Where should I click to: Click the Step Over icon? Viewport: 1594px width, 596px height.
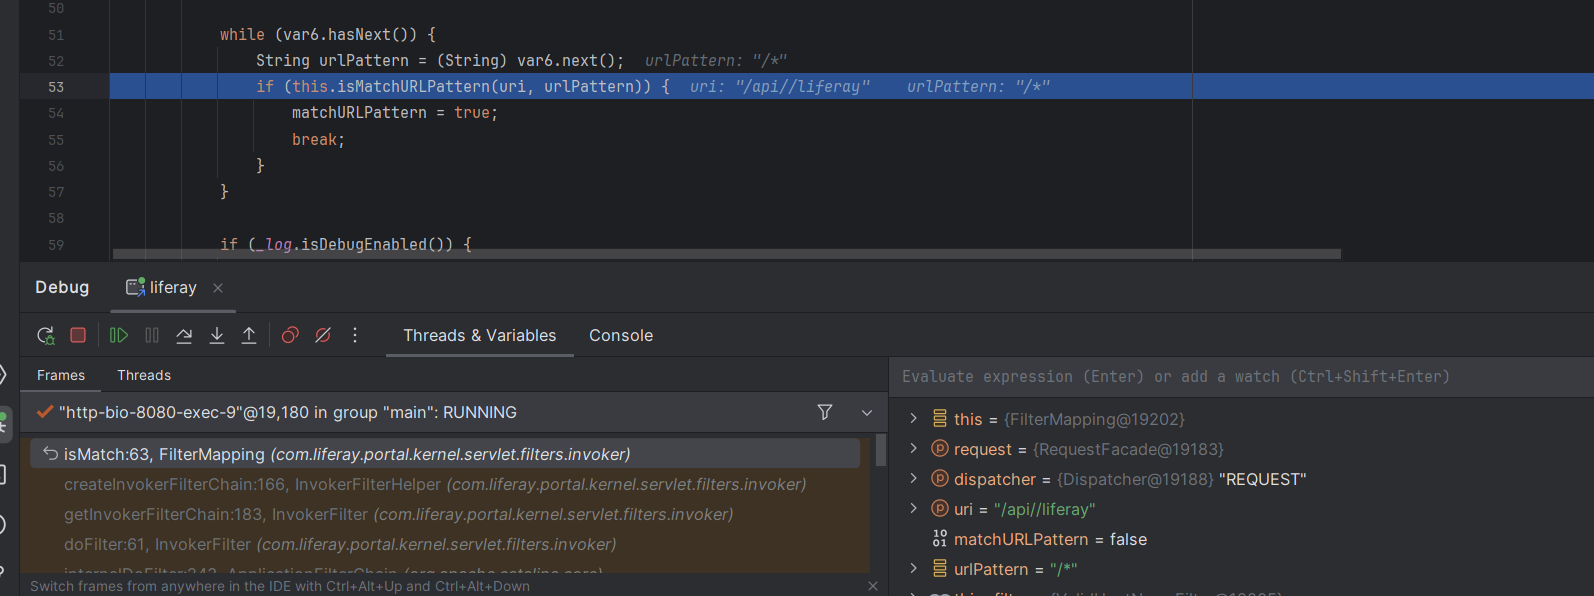(x=184, y=336)
